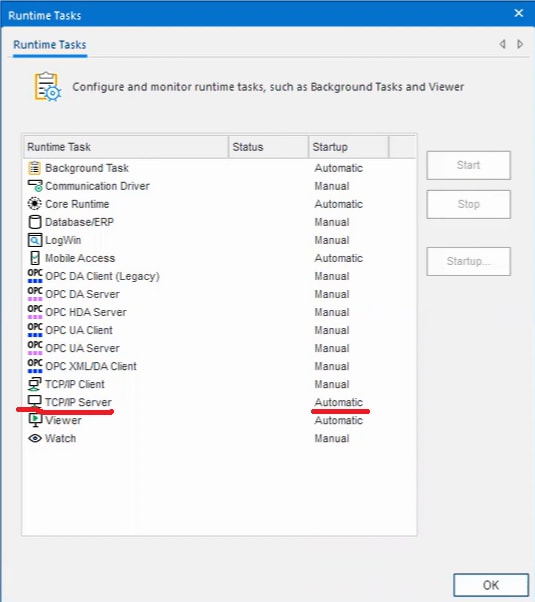The height and width of the screenshot is (602, 535).
Task: Click the Core Runtime gear icon
Action: tap(35, 204)
